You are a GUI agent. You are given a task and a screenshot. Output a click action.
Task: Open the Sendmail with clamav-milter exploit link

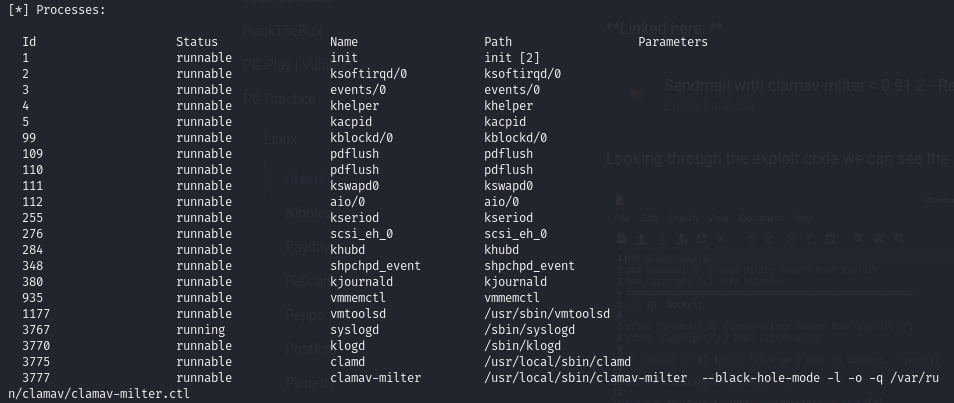[x=800, y=84]
